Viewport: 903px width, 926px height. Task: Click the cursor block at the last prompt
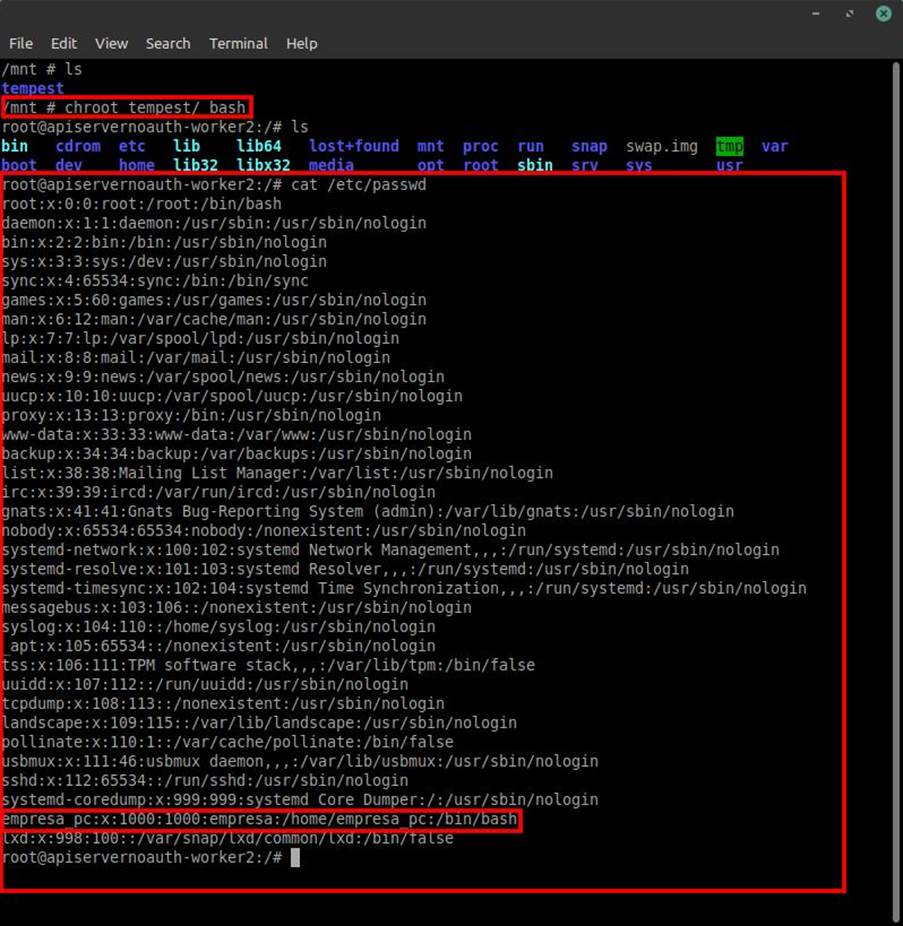(x=295, y=858)
